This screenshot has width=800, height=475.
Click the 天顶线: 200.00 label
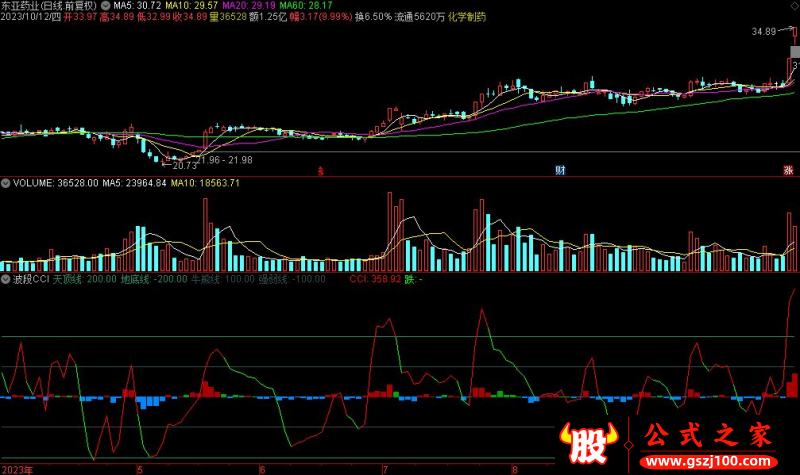[85, 279]
